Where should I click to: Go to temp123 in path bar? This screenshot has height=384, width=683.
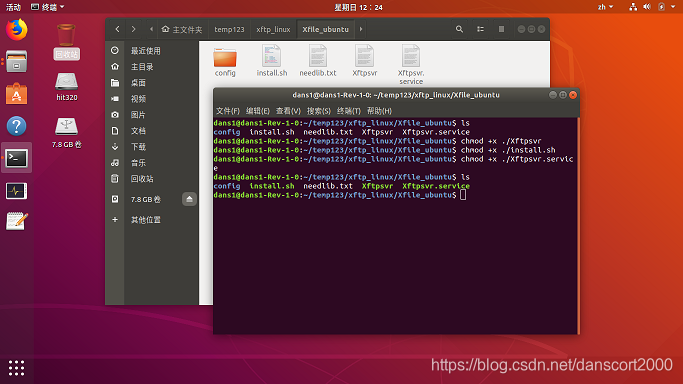pos(229,29)
